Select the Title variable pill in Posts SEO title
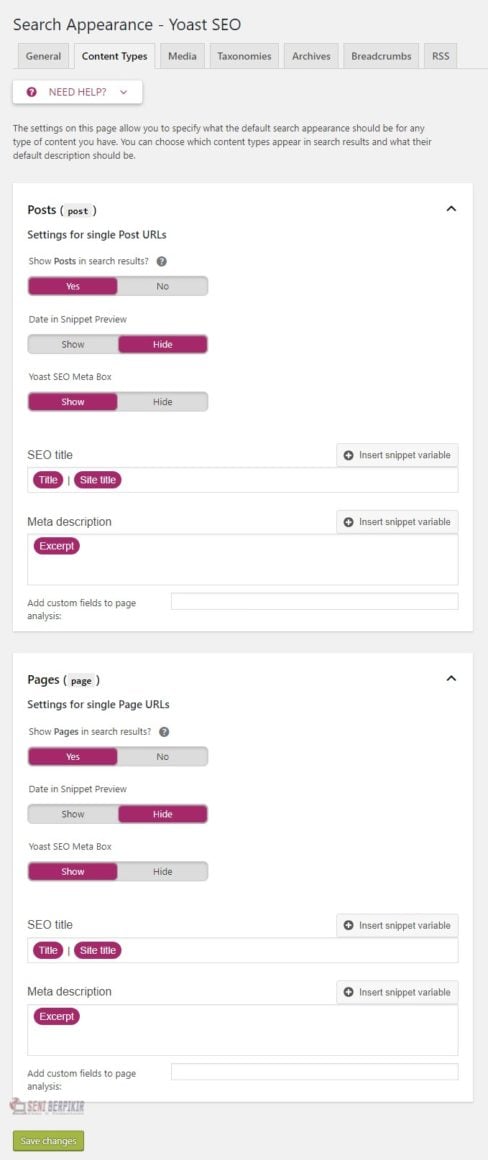This screenshot has height=1160, width=488. pyautogui.click(x=48, y=480)
